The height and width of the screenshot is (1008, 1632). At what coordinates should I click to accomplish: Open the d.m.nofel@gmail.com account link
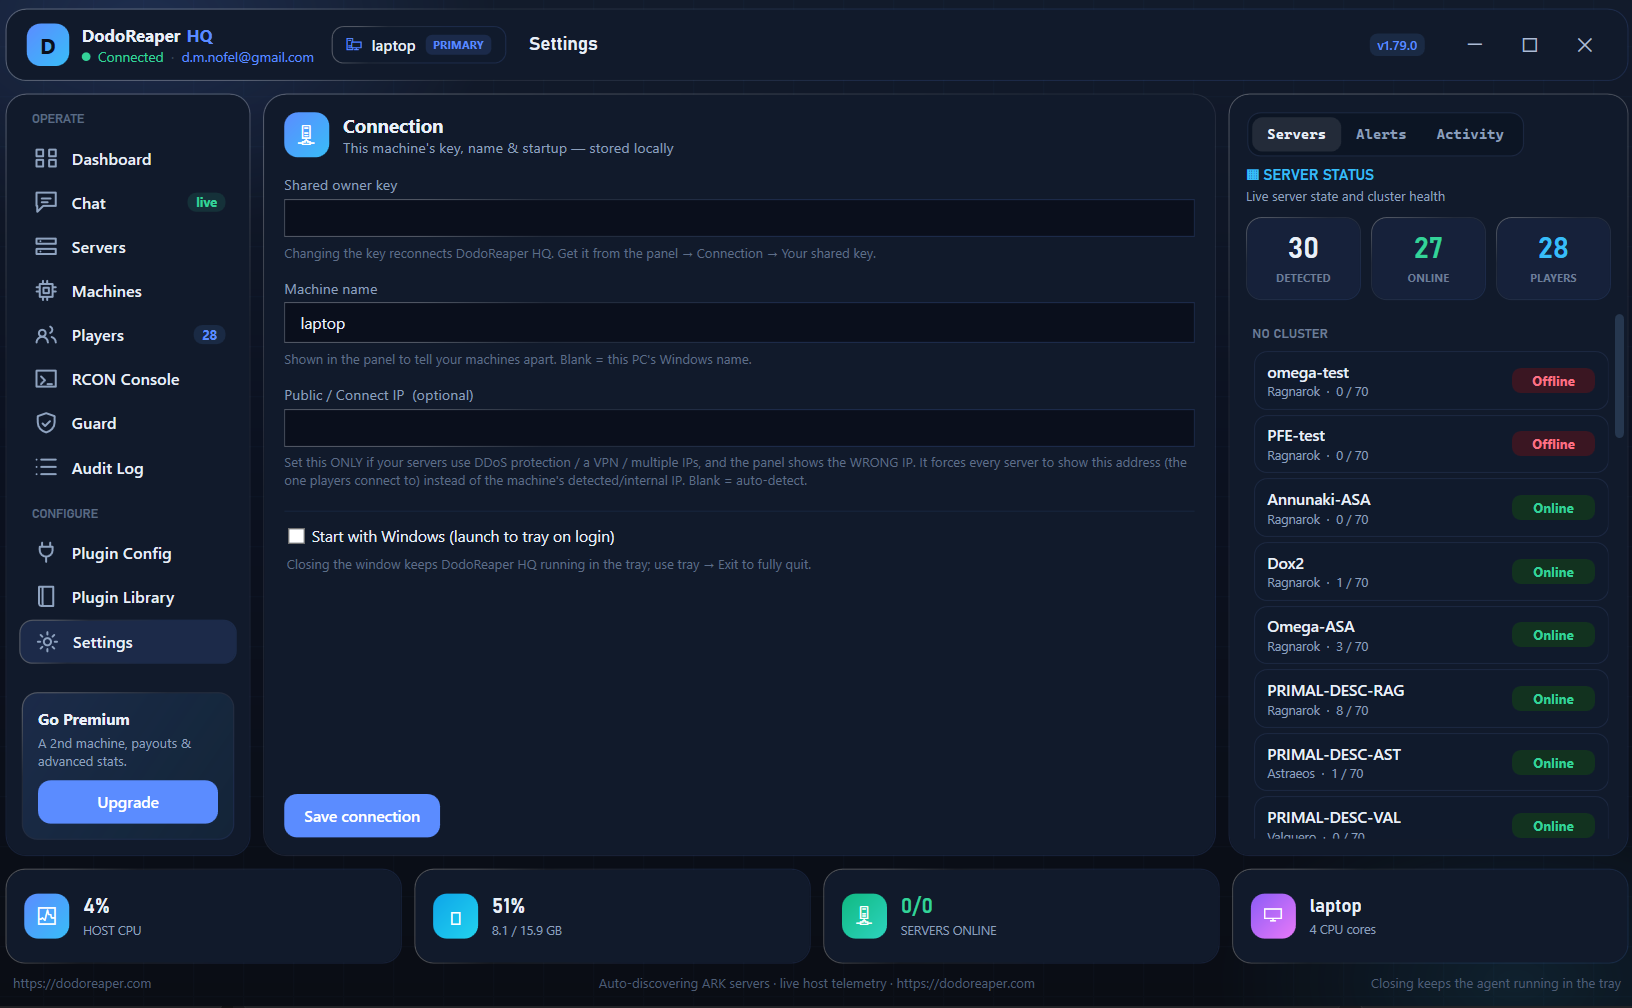point(248,57)
